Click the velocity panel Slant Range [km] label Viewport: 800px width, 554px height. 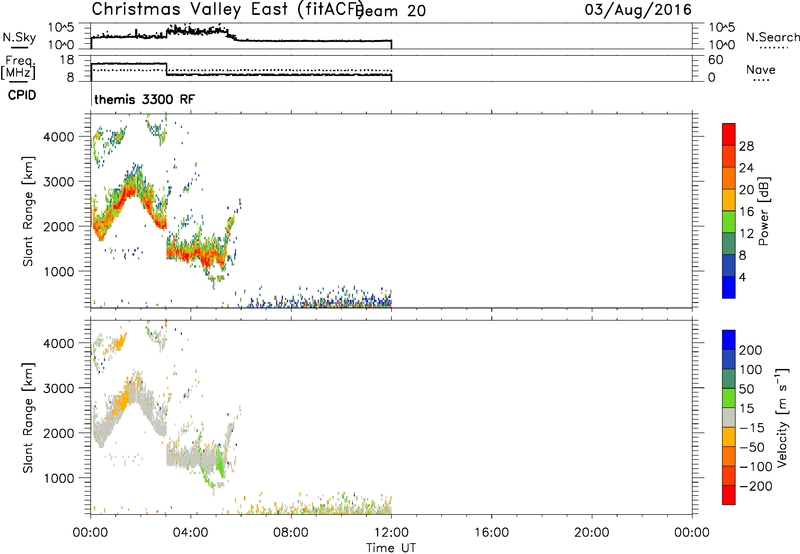coord(28,417)
